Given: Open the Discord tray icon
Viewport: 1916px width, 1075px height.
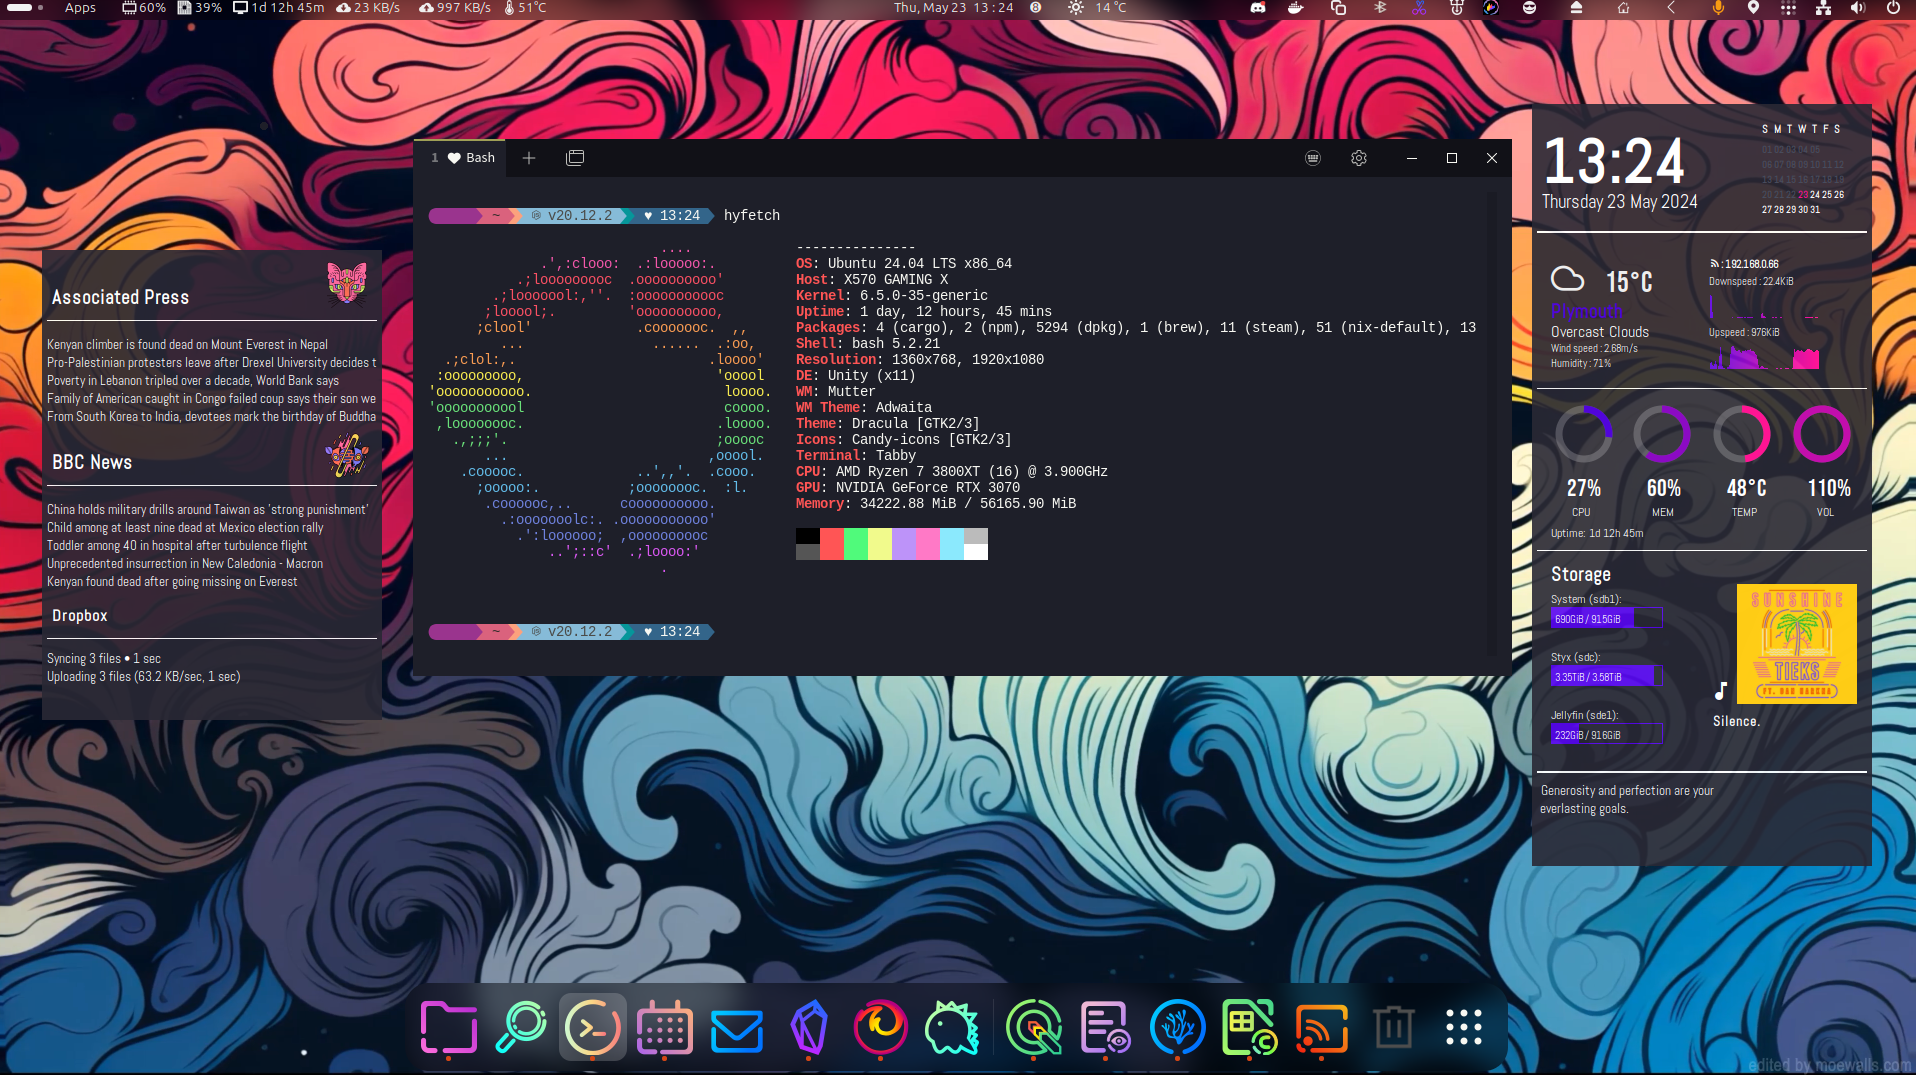Looking at the screenshot, I should (x=1258, y=8).
